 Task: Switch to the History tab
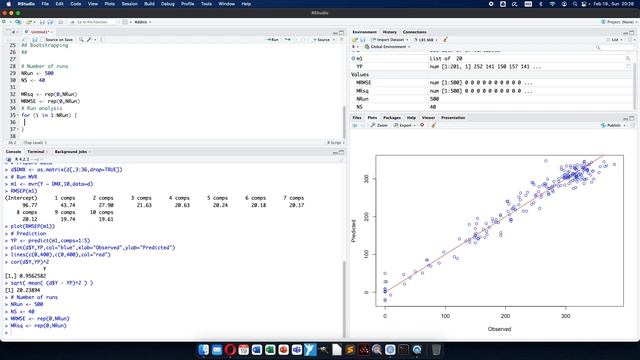389,32
